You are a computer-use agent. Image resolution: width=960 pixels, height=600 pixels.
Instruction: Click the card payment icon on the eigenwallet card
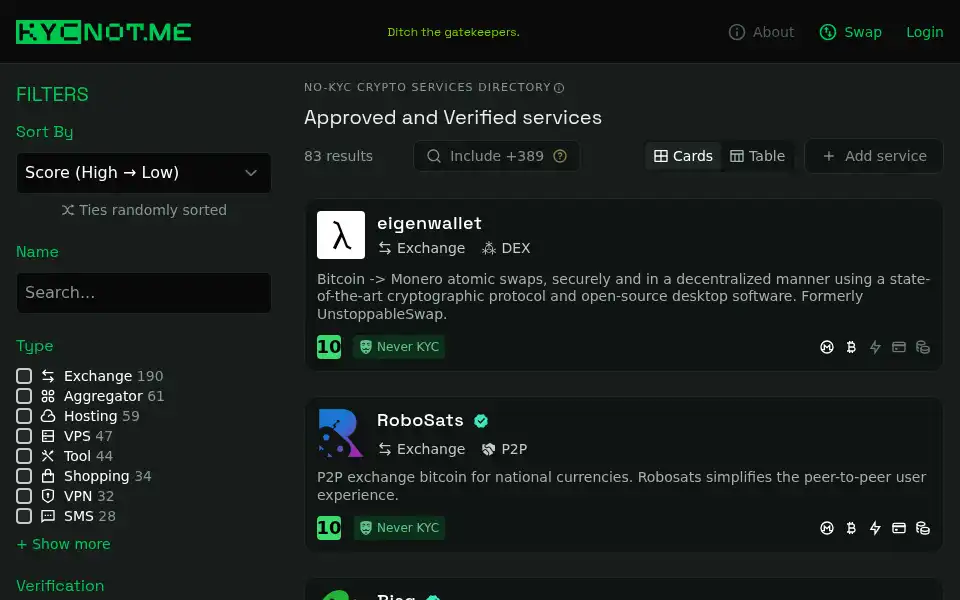click(899, 347)
